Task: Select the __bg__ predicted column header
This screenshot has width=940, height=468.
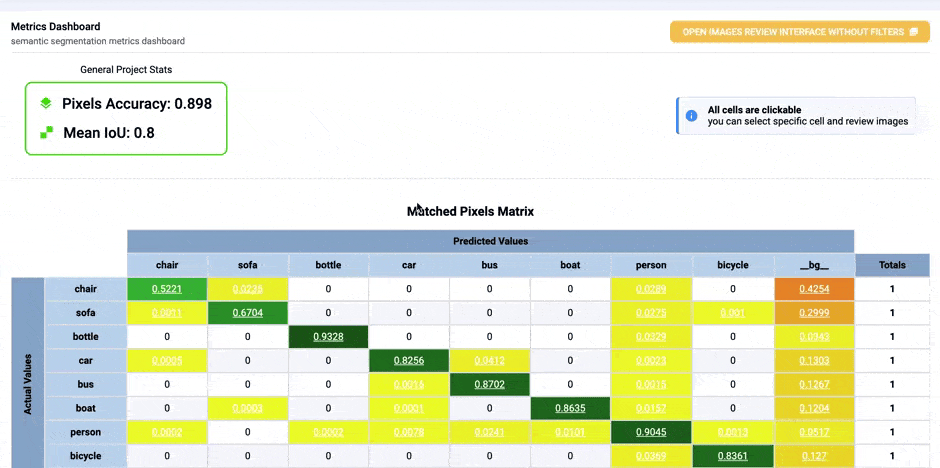Action: coord(814,265)
